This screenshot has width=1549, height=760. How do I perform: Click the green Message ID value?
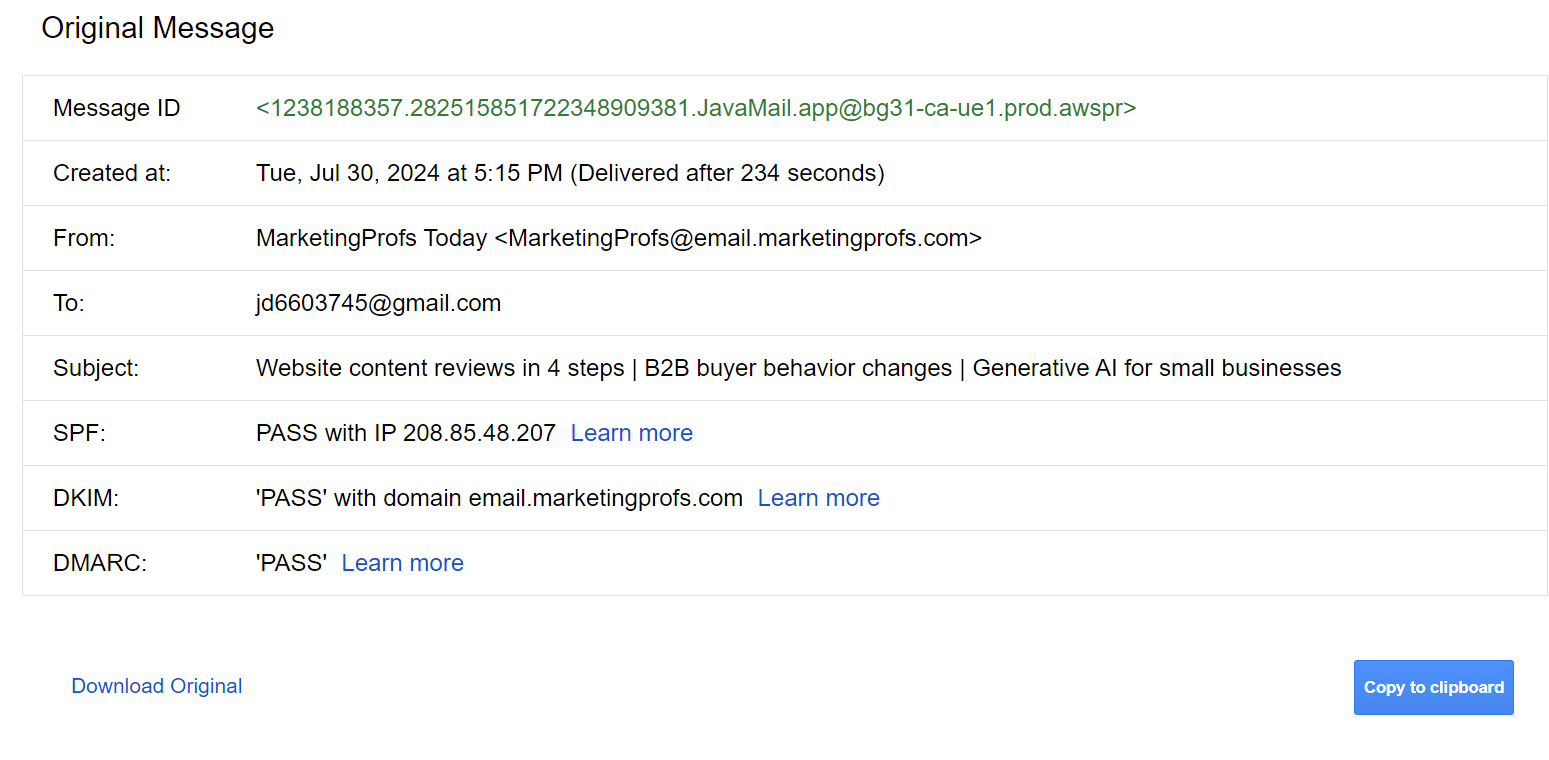pos(695,108)
